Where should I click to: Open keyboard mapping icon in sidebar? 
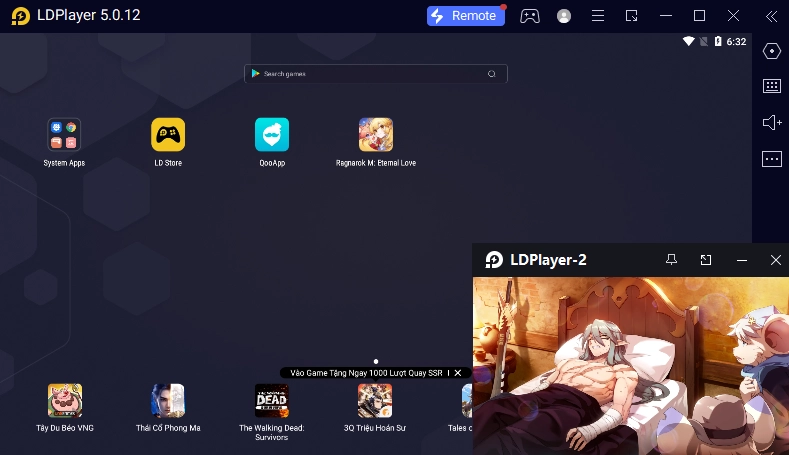tap(771, 86)
